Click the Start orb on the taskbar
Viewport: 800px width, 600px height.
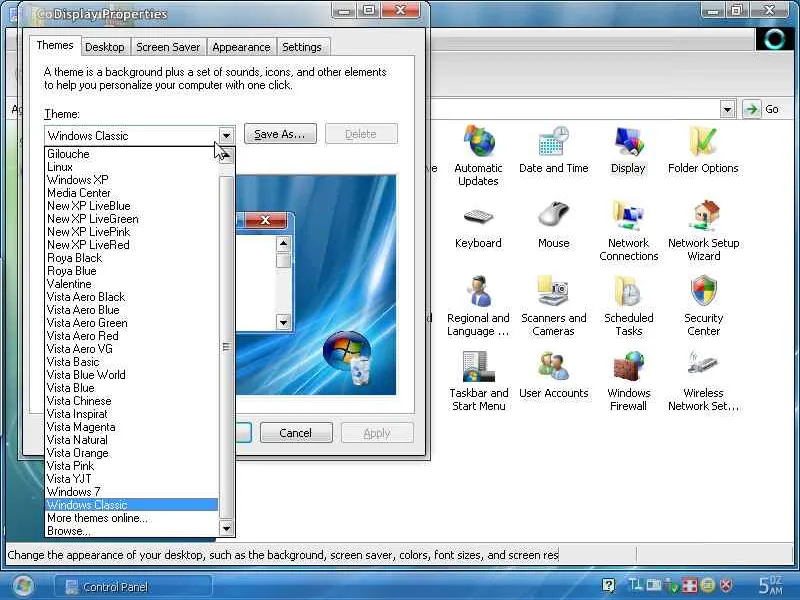23,586
